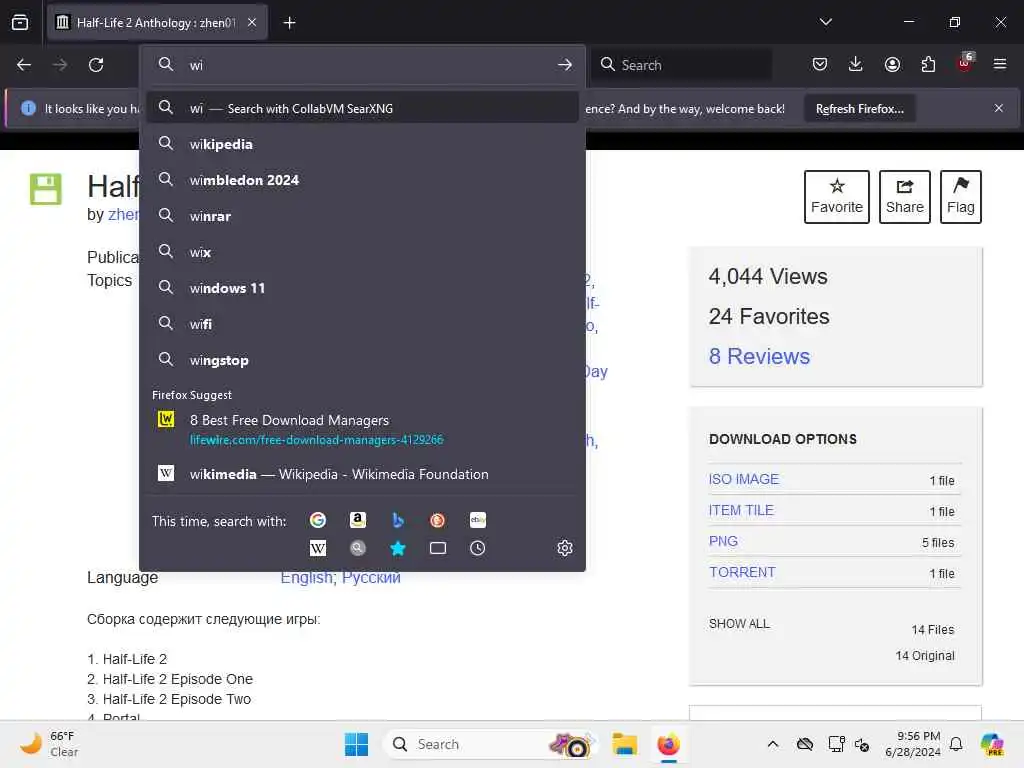This screenshot has width=1024, height=768.
Task: Open the 8 Reviews link
Action: [x=760, y=356]
